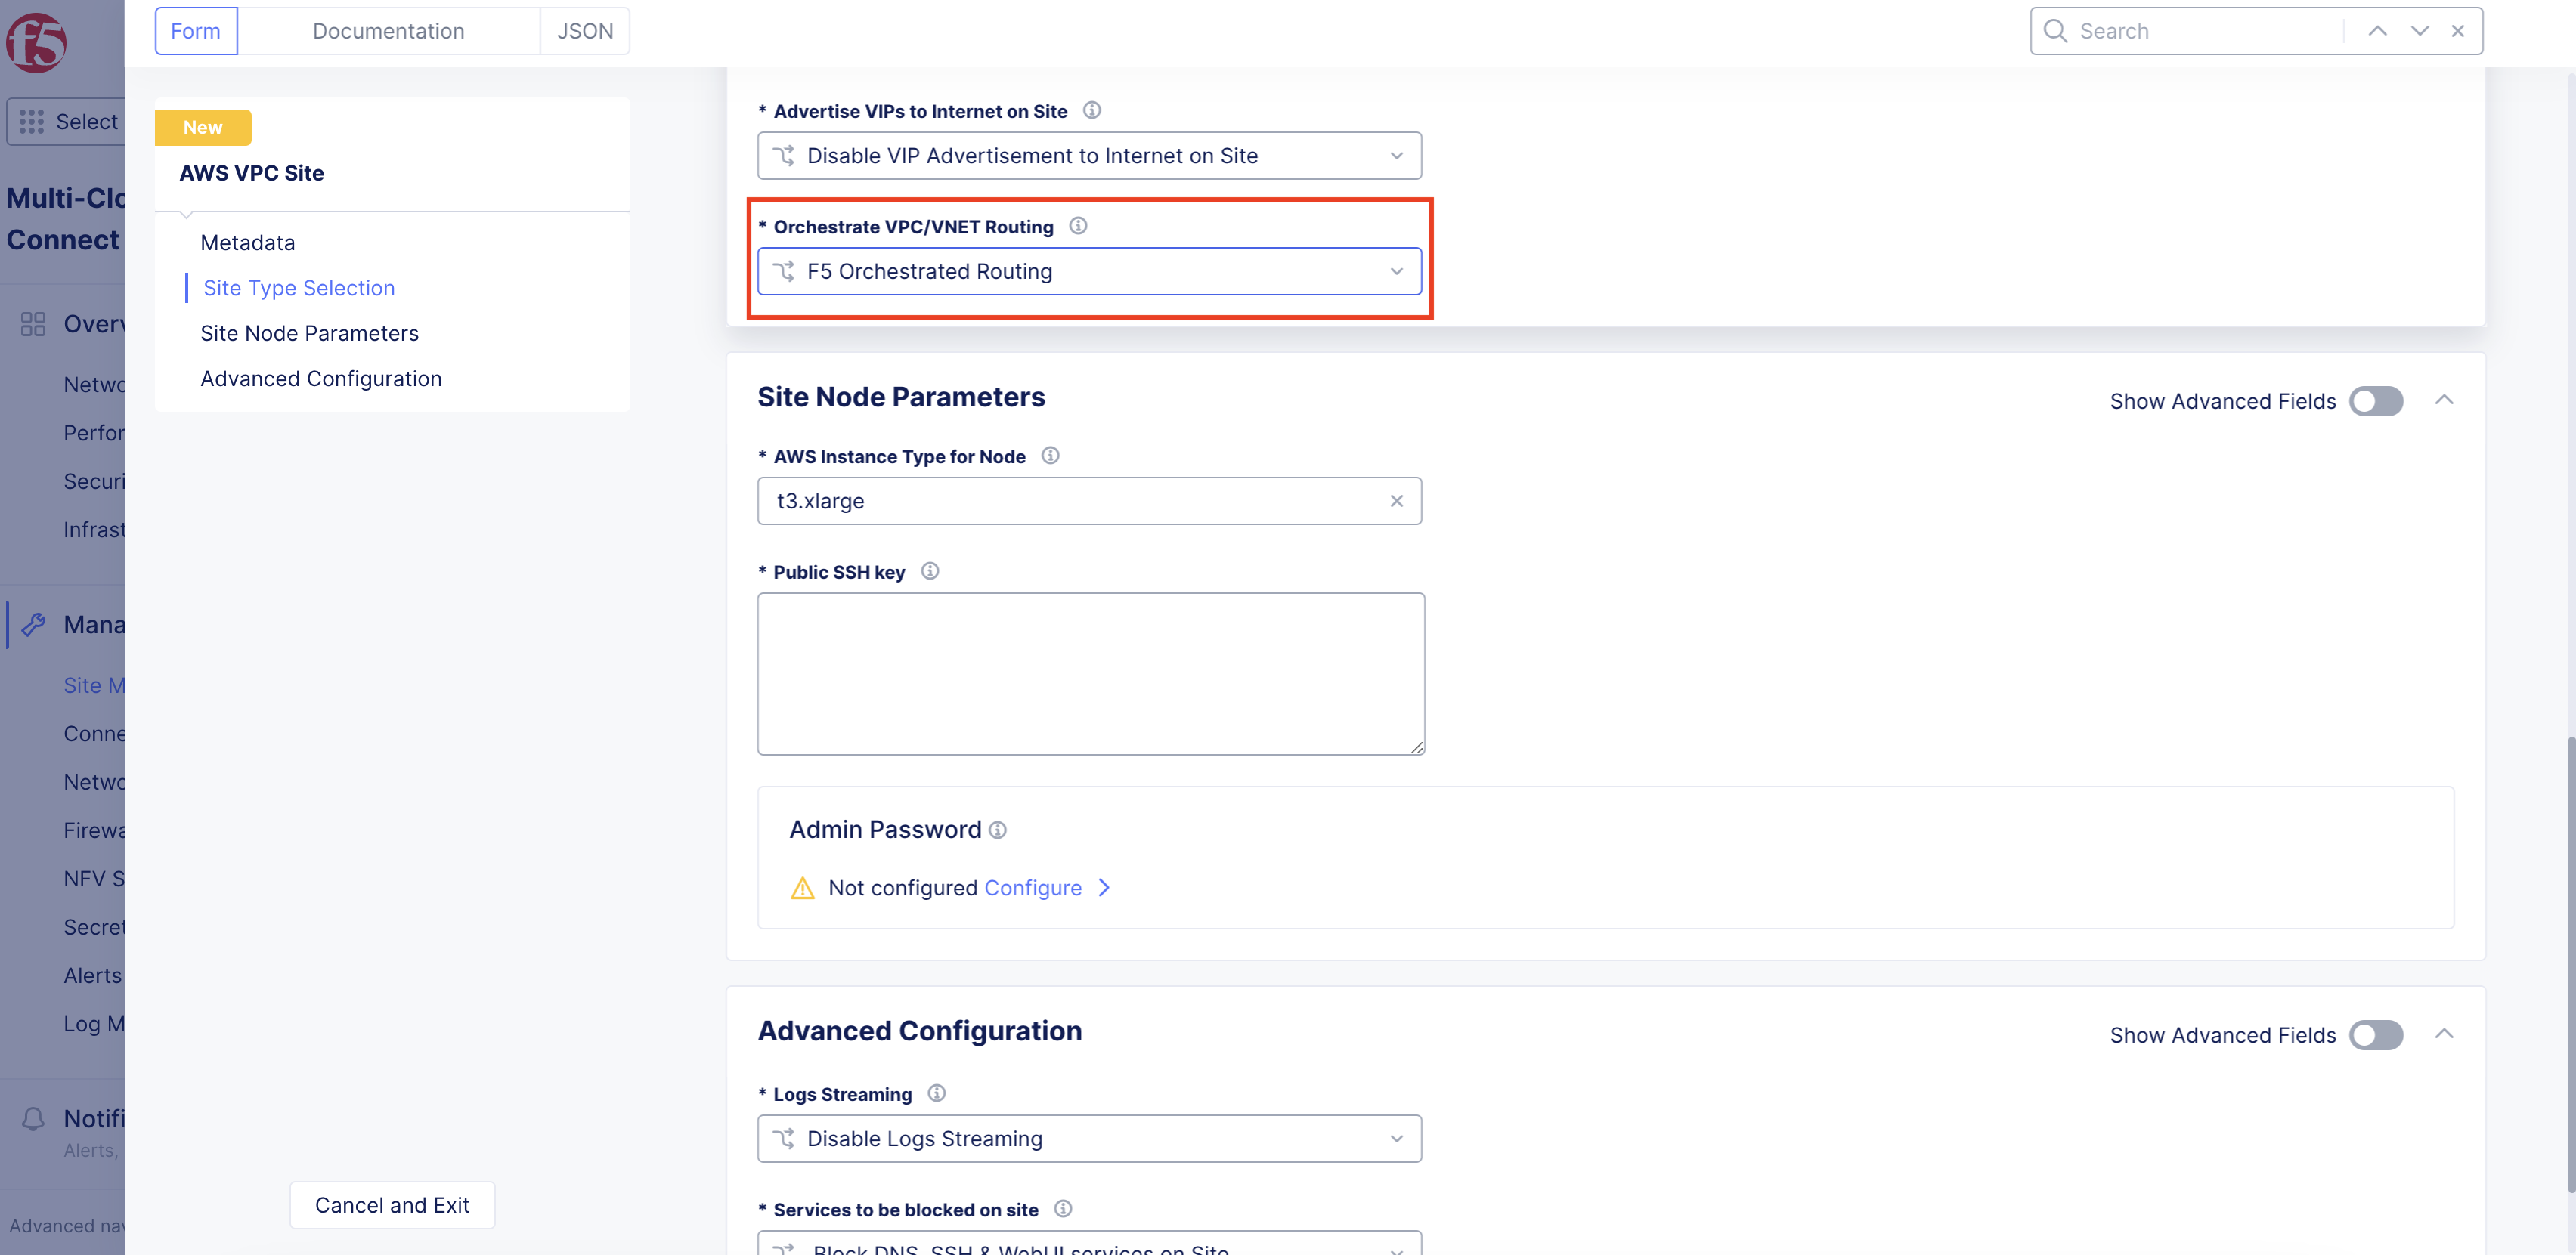Click info icon beside Orchestrate VPC/VNET Routing

tap(1079, 226)
